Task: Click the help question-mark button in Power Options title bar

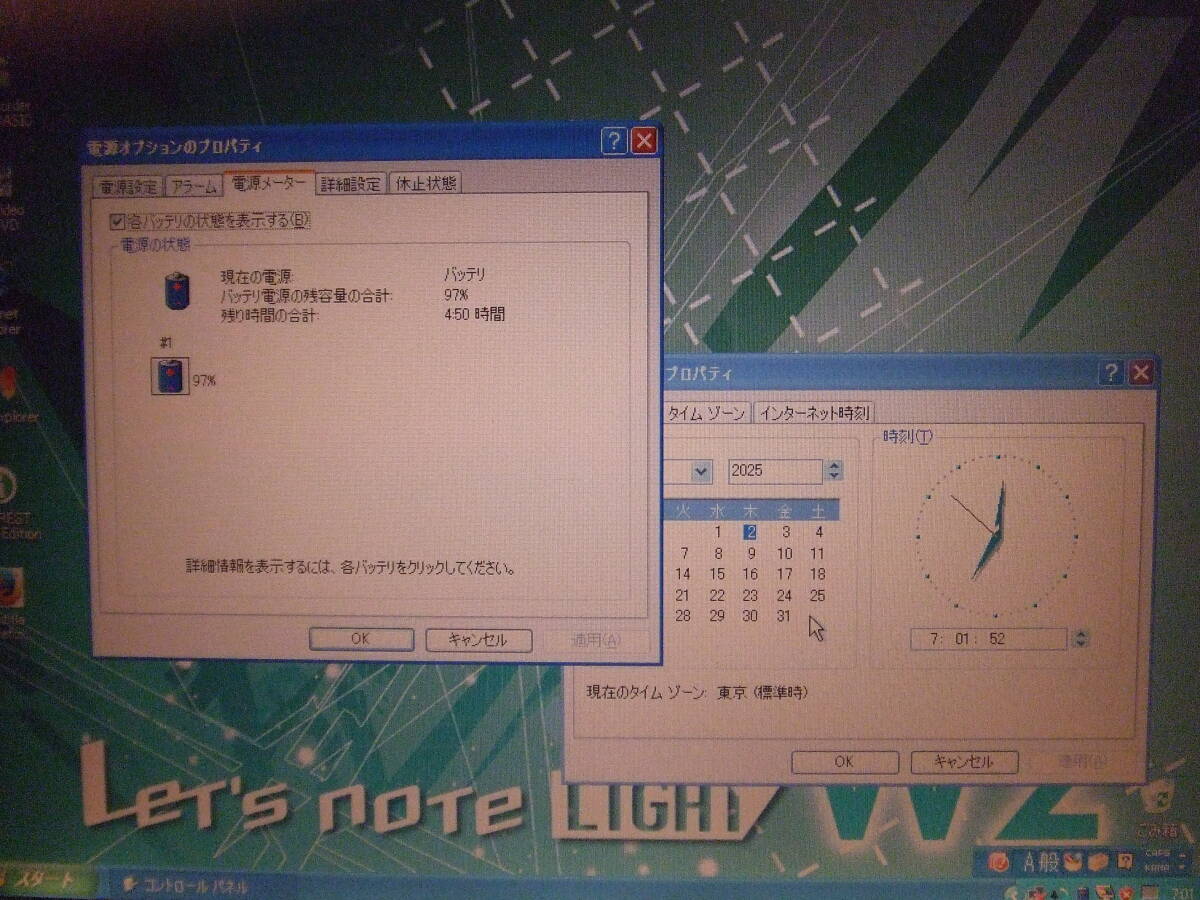Action: [x=614, y=141]
